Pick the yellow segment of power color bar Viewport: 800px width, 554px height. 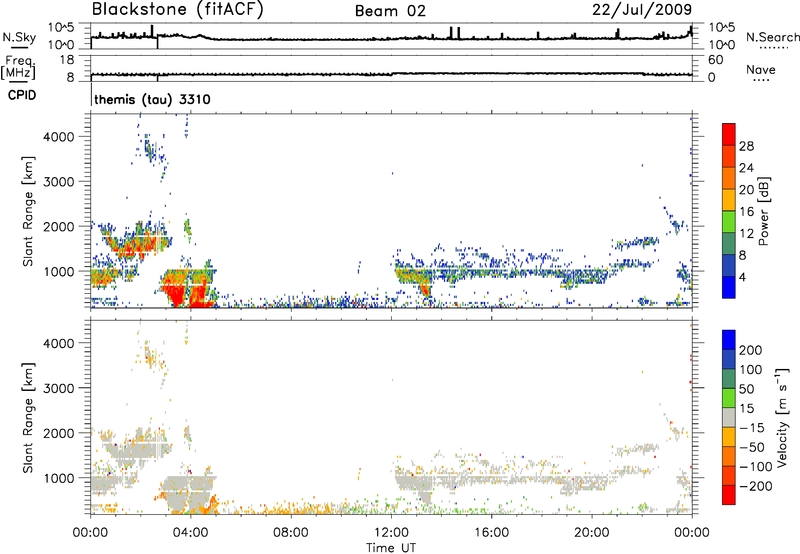tap(729, 199)
